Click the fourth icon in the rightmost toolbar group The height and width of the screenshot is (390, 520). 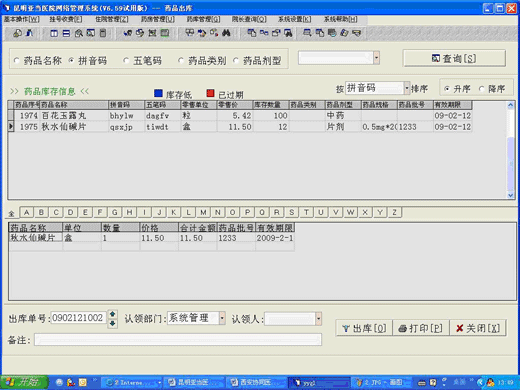point(344,33)
